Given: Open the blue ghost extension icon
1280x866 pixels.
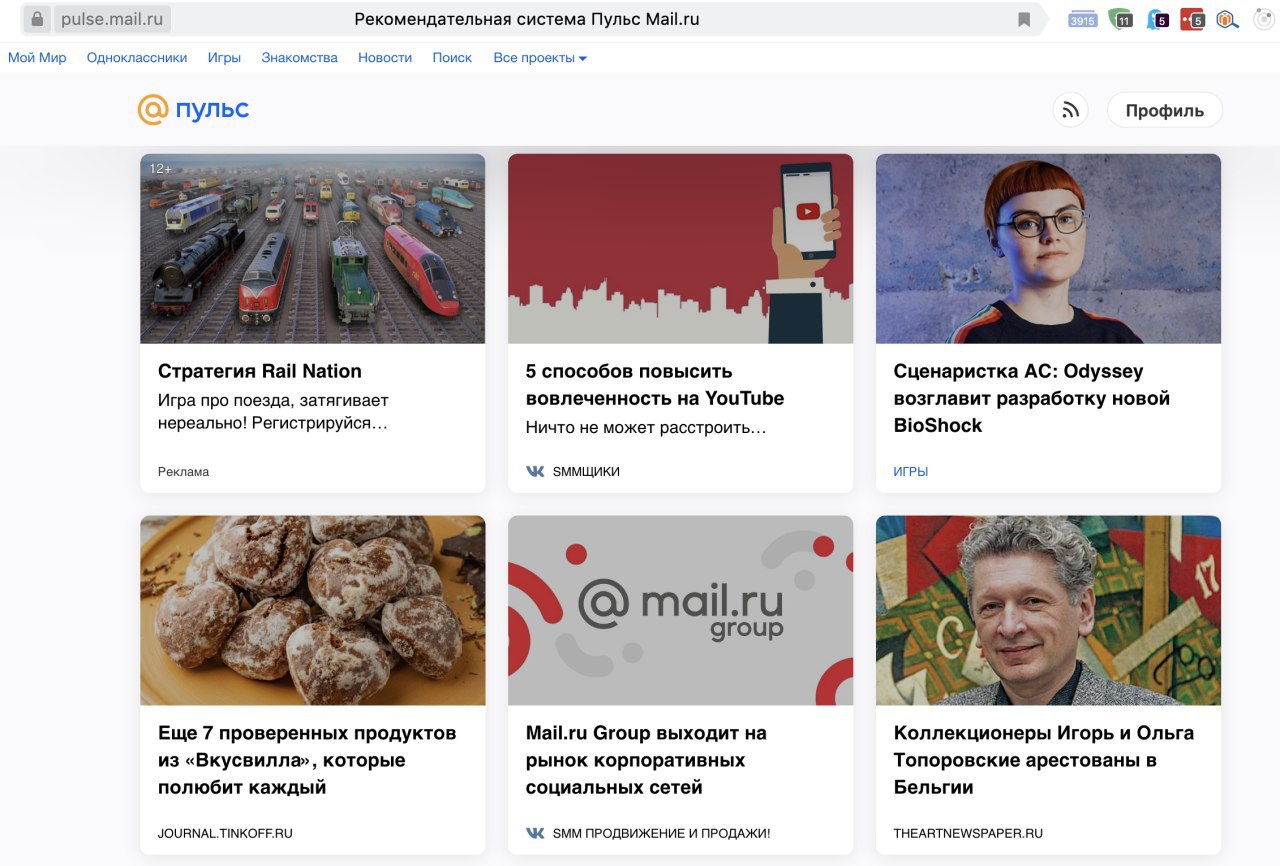Looking at the screenshot, I should [1157, 19].
